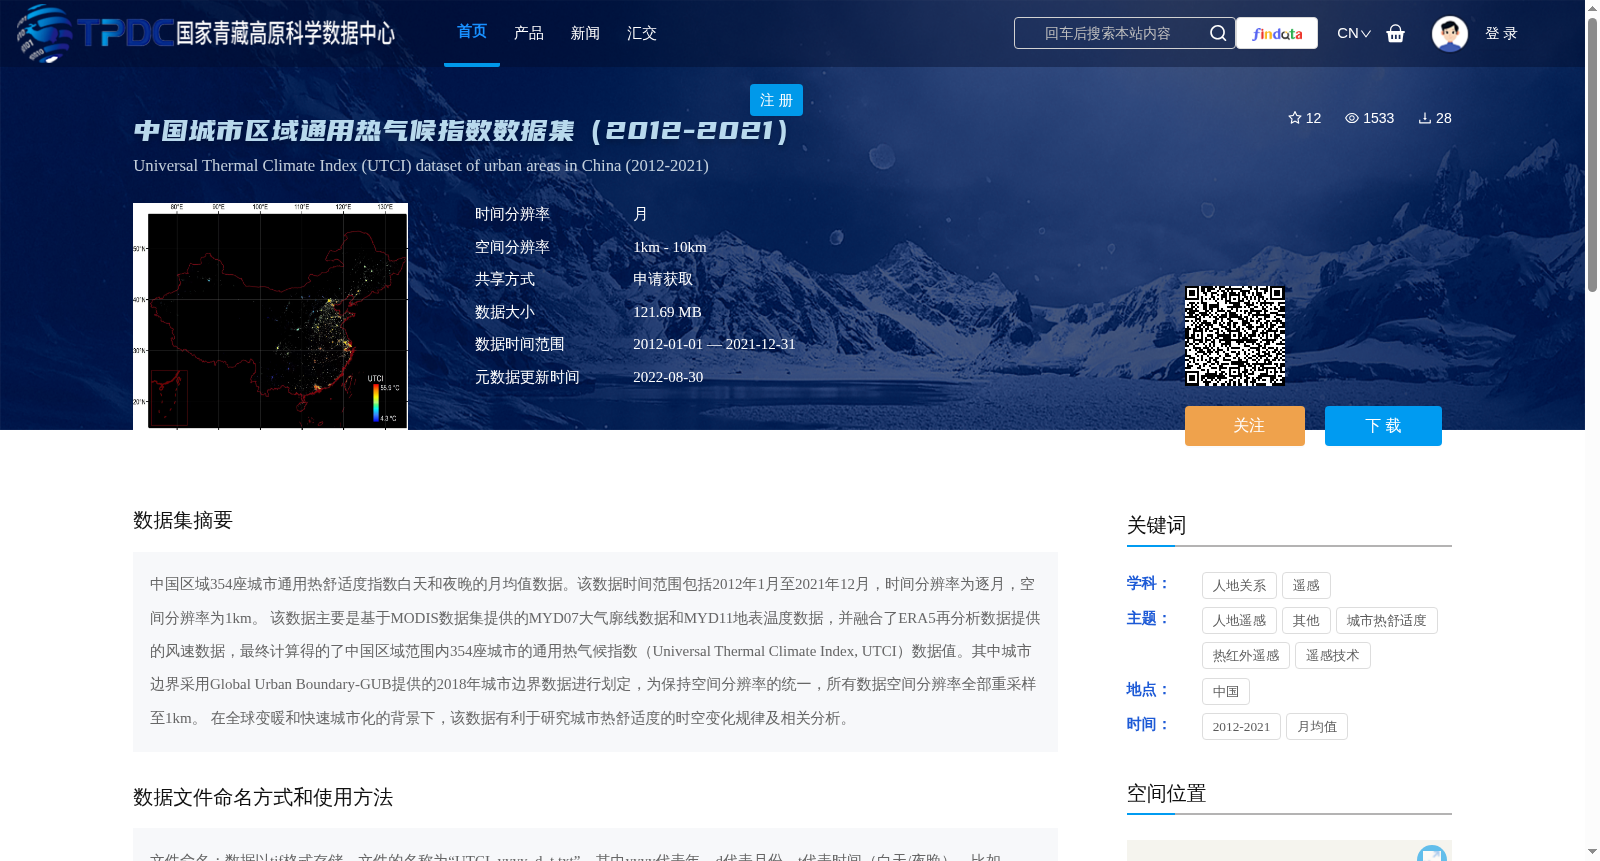Open the 产品 menu

tap(529, 33)
